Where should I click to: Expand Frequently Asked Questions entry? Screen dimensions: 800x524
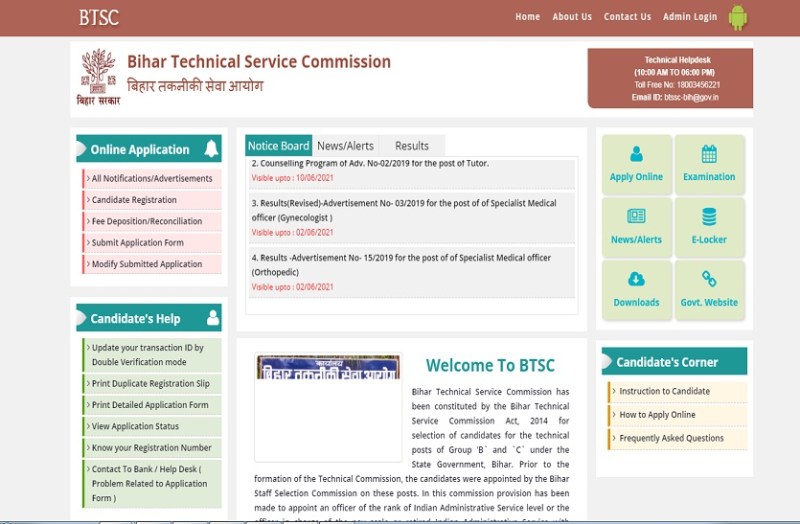point(671,438)
